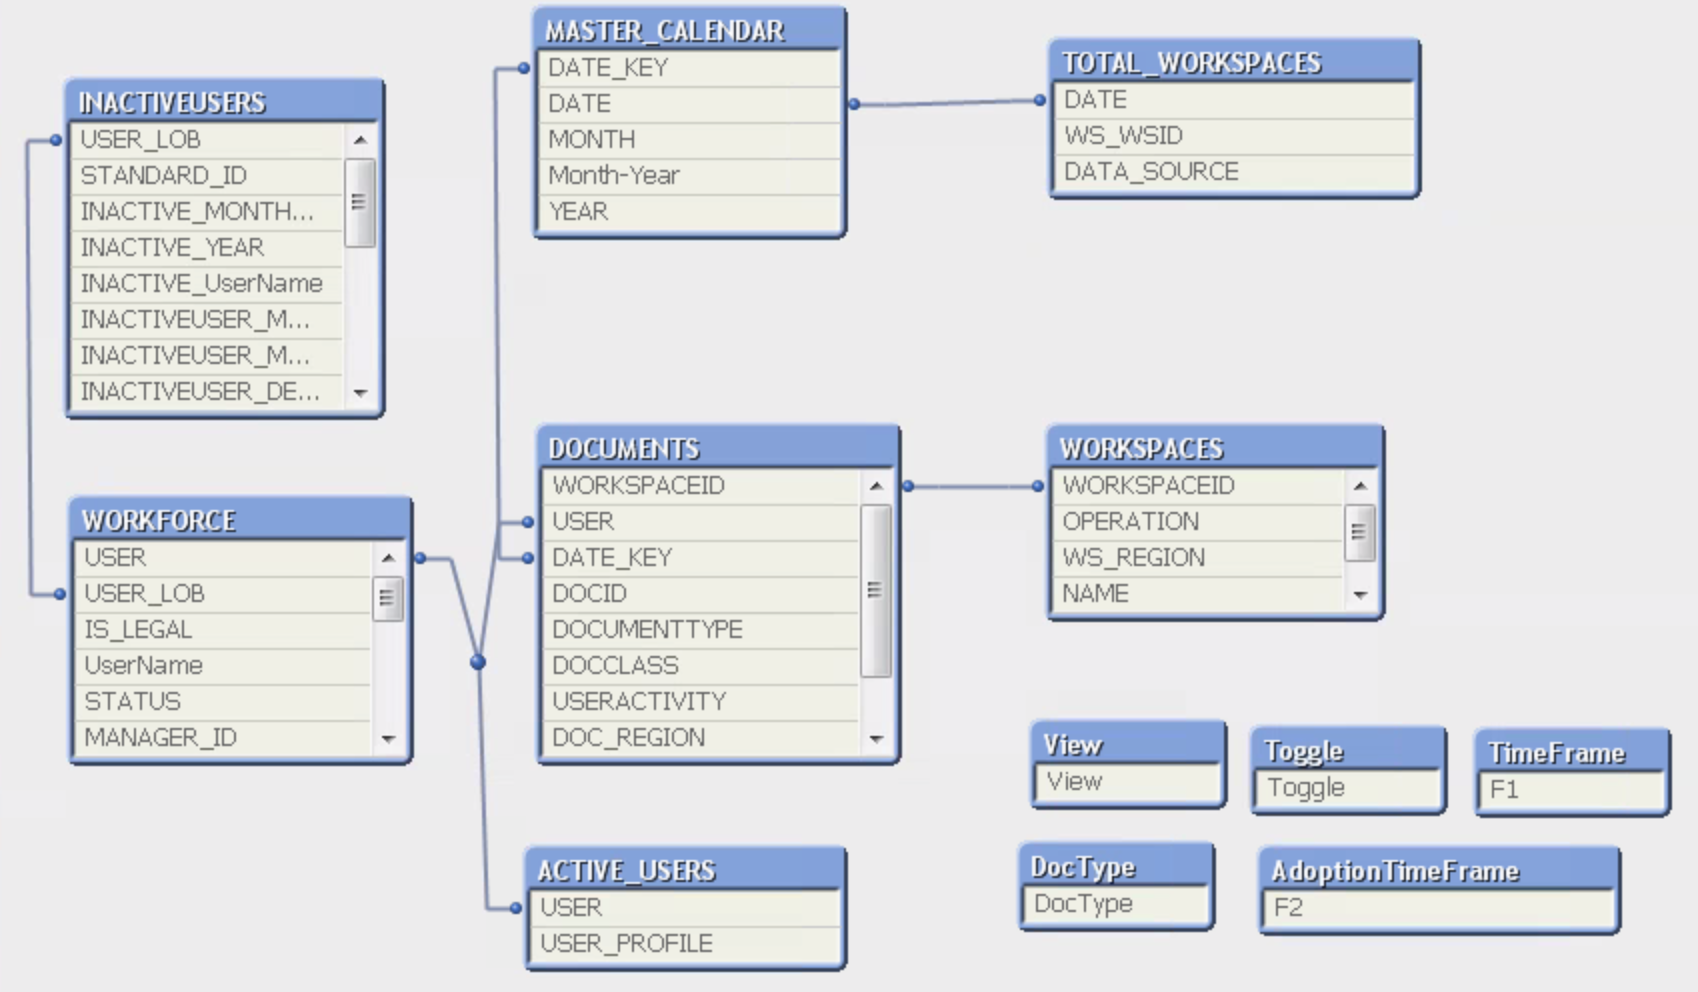The width and height of the screenshot is (1698, 992).
Task: Select USER_PROFILE field in ACTIVE_USERS
Action: coord(686,944)
